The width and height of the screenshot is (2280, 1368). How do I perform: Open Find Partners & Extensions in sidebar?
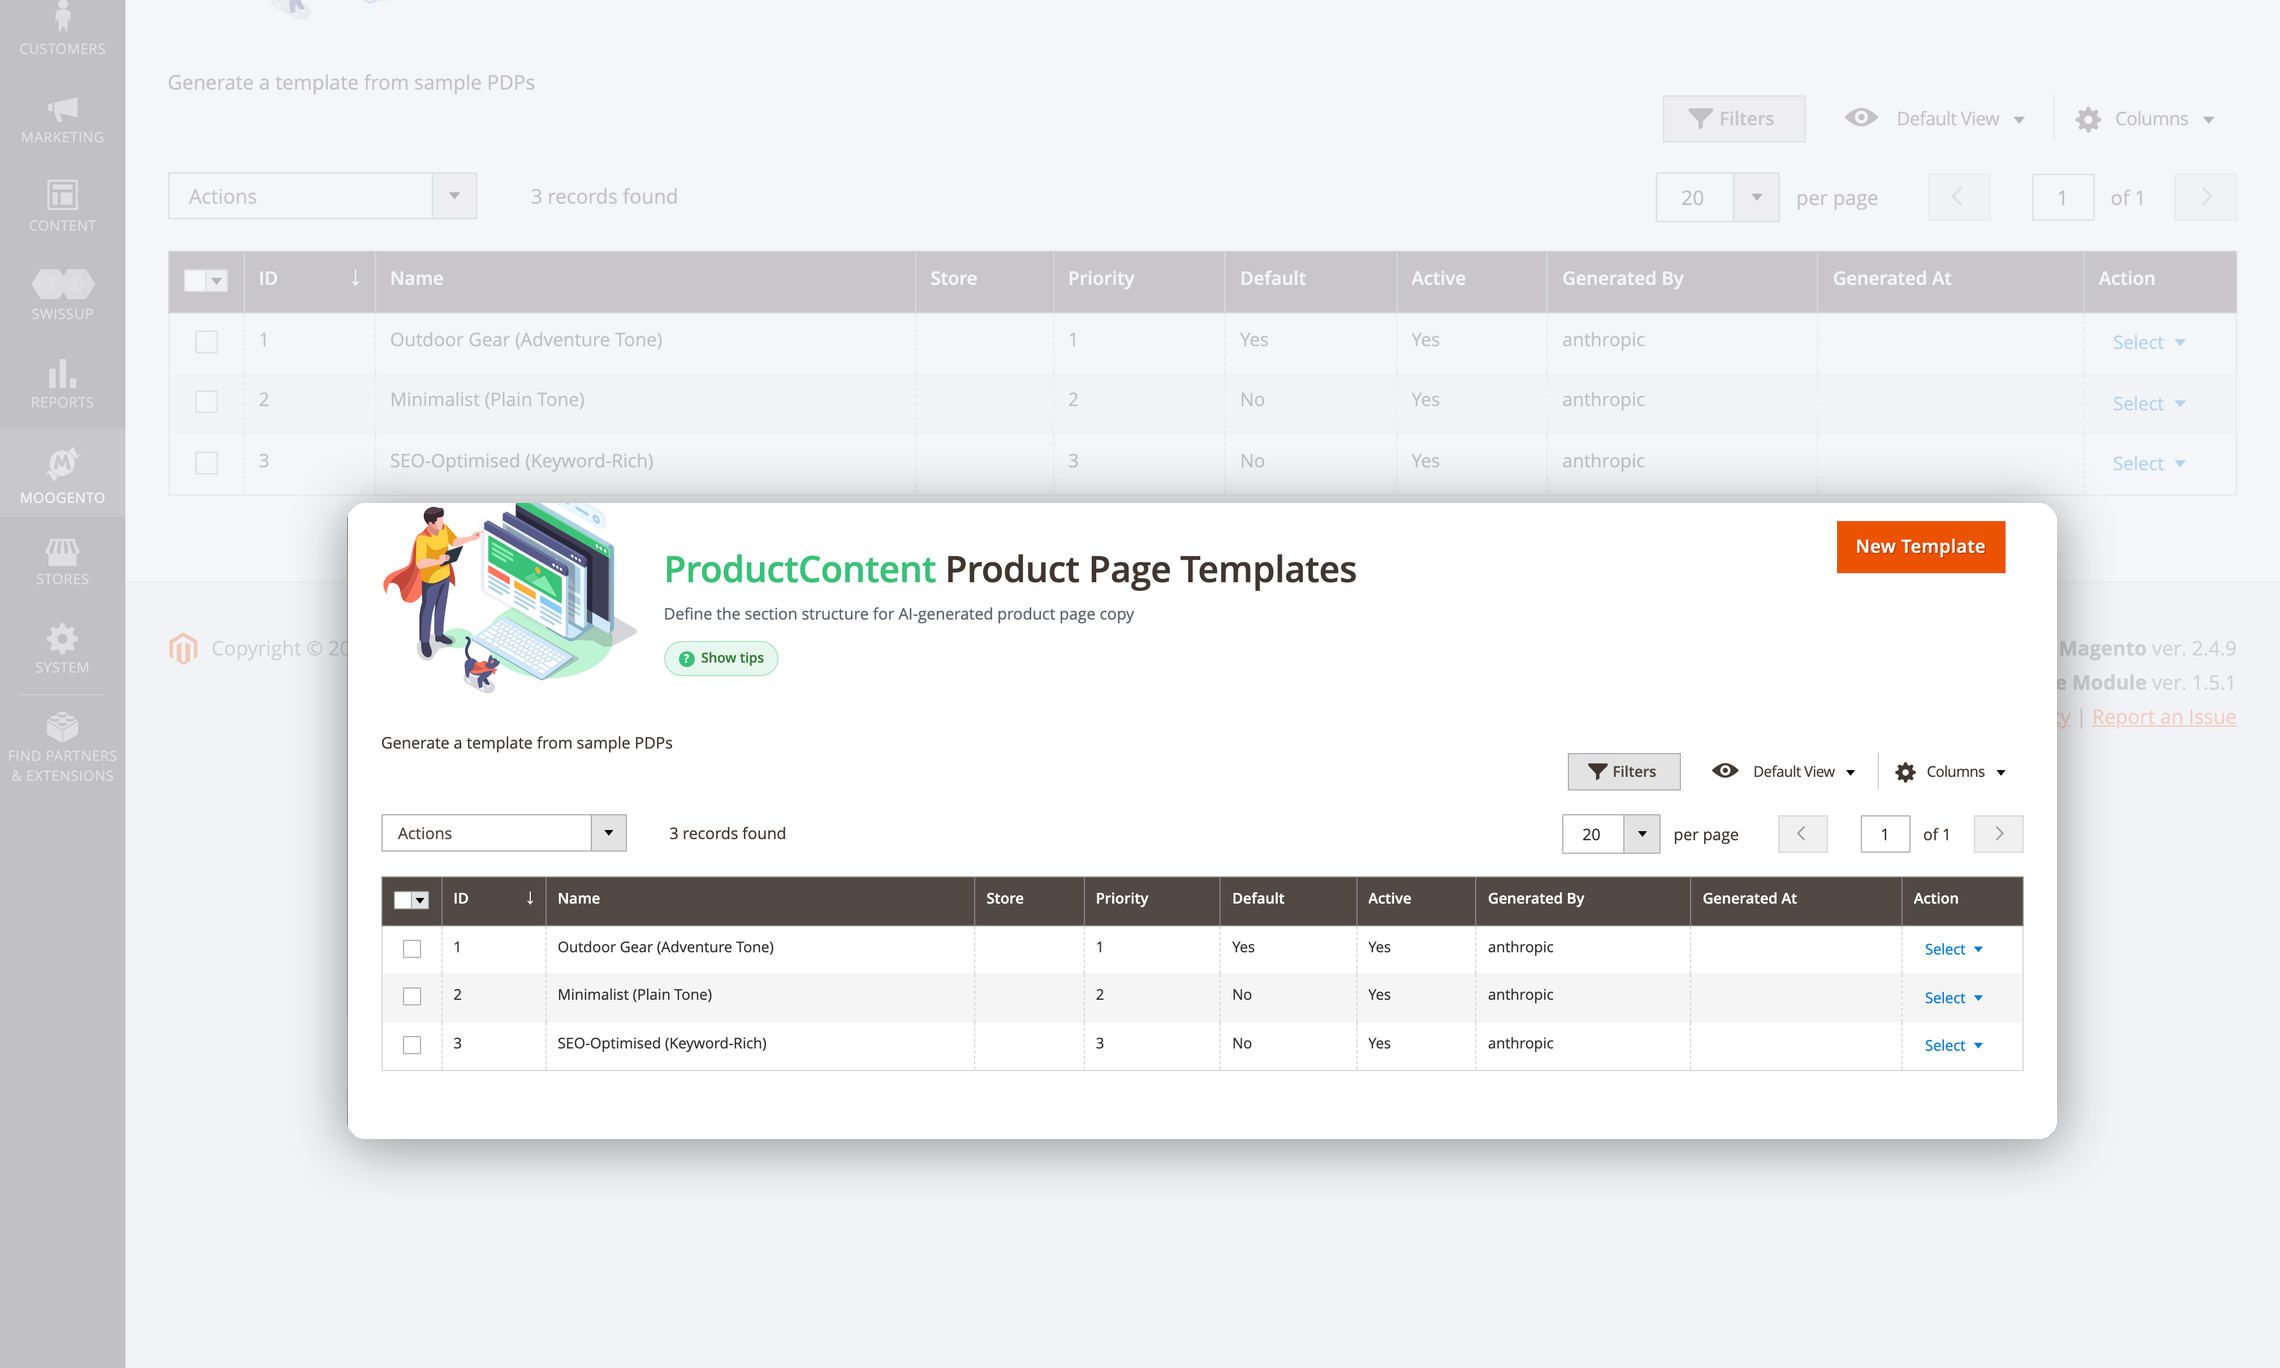62,747
